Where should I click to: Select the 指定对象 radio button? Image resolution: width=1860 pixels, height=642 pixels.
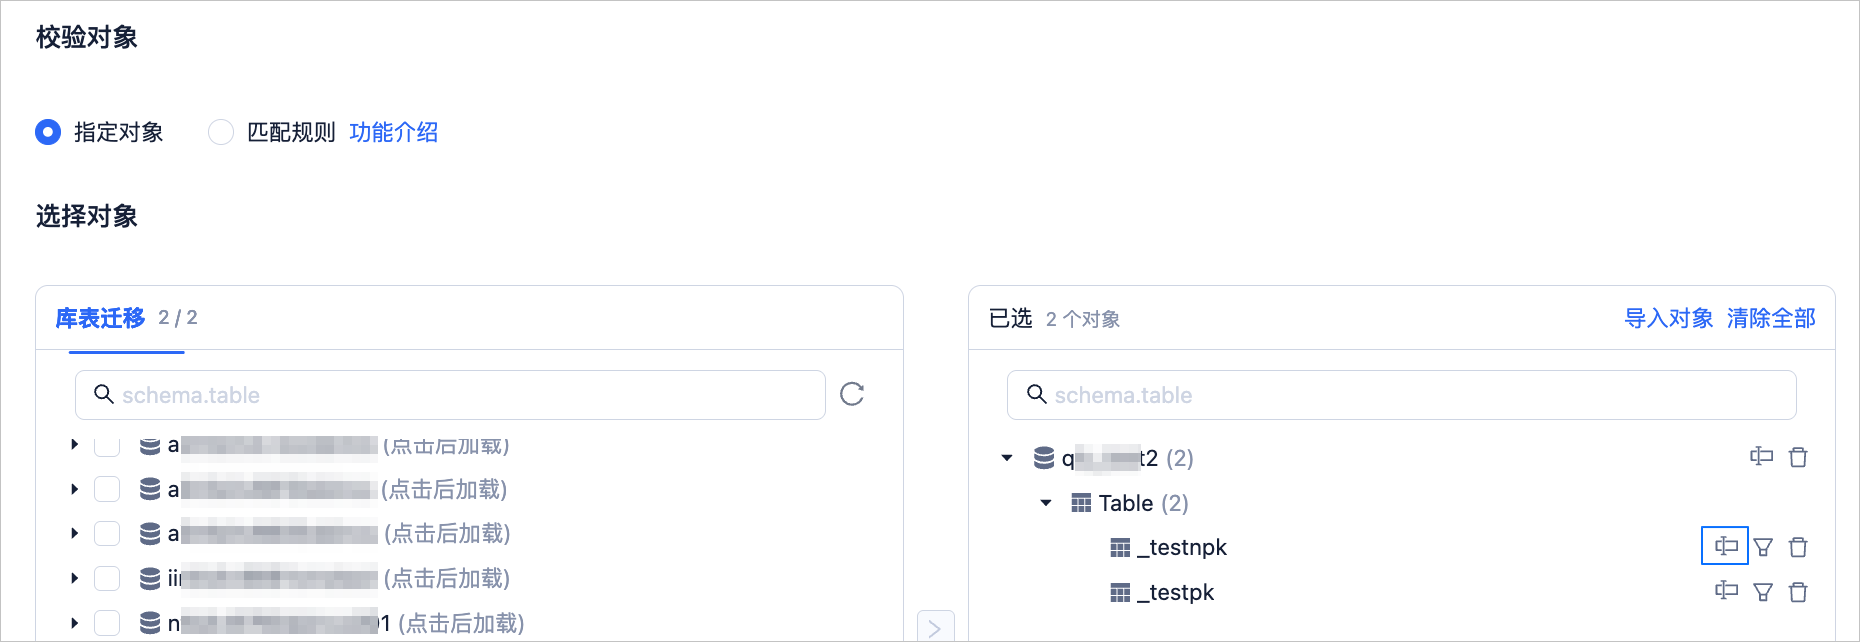(48, 132)
